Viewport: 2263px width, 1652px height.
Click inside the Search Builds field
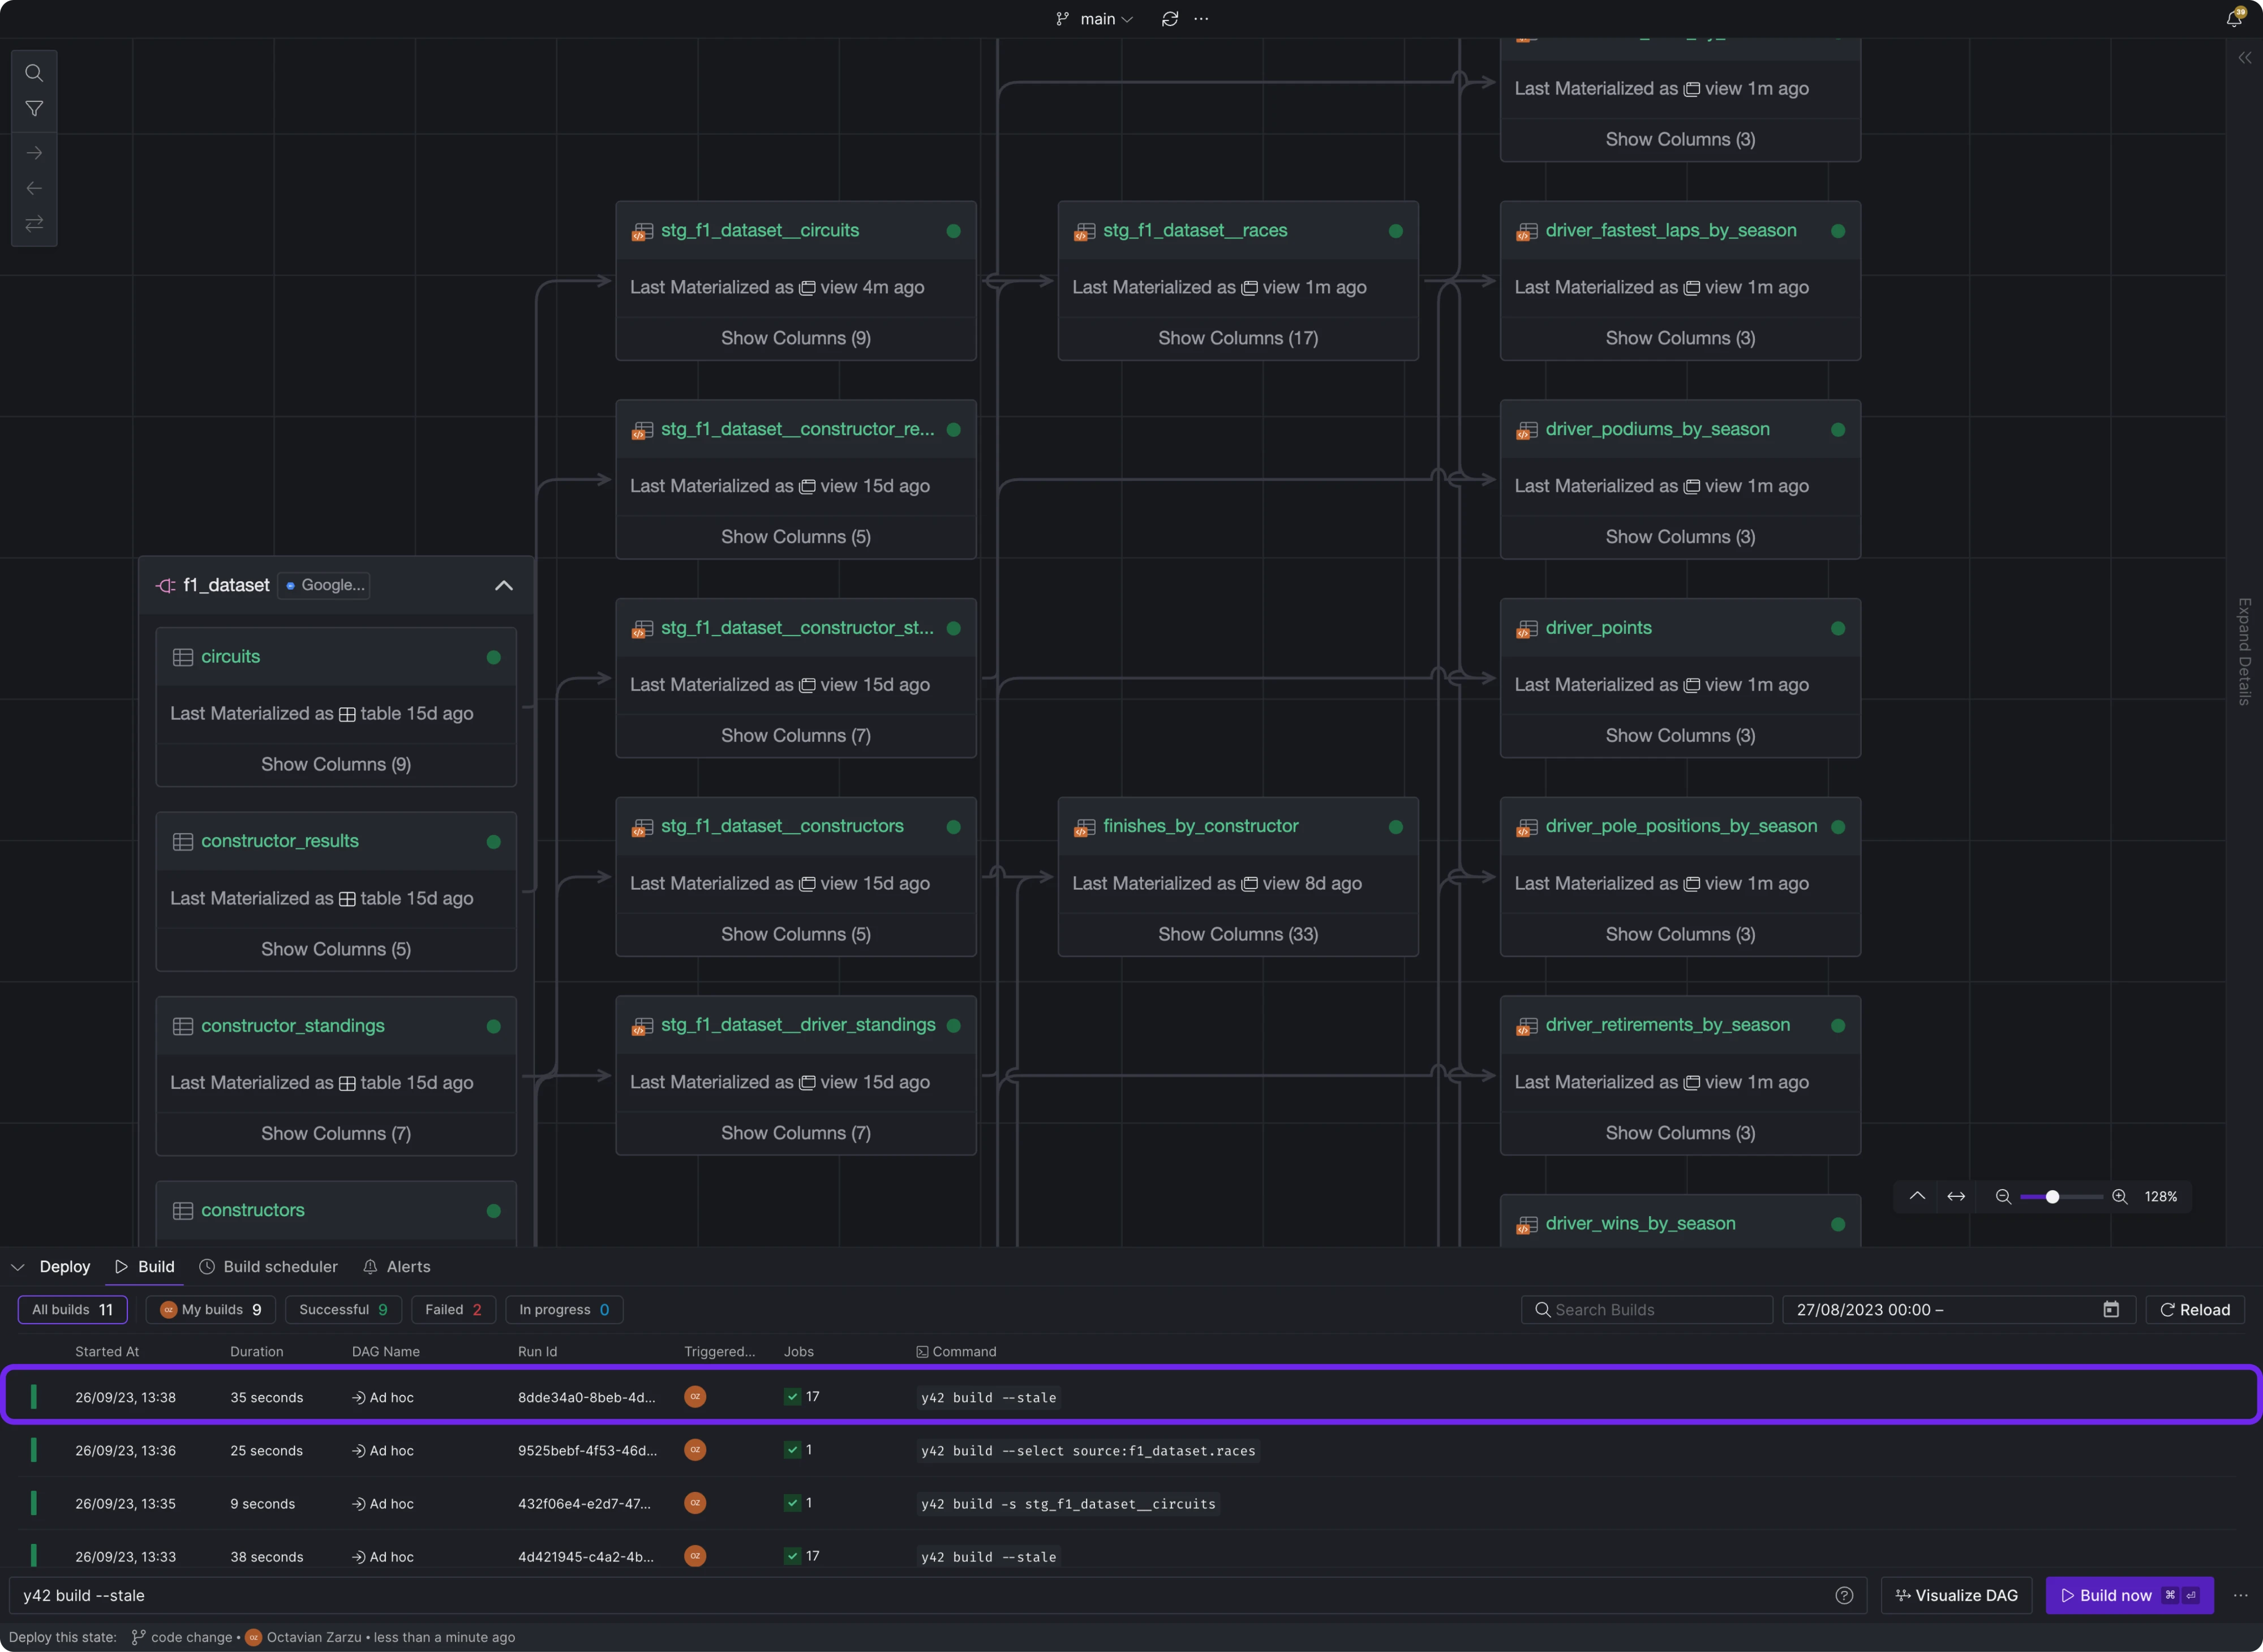coord(1645,1309)
